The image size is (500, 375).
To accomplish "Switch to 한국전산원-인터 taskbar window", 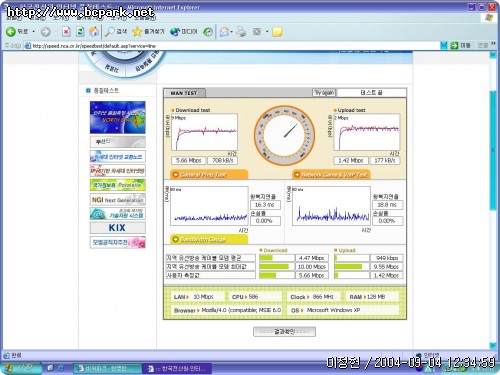I will point(177,368).
